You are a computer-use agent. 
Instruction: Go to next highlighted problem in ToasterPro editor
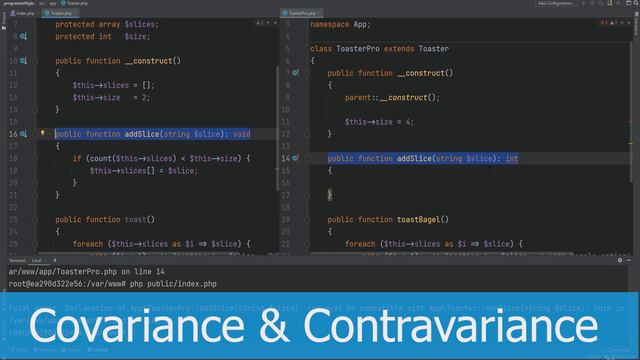629,23
